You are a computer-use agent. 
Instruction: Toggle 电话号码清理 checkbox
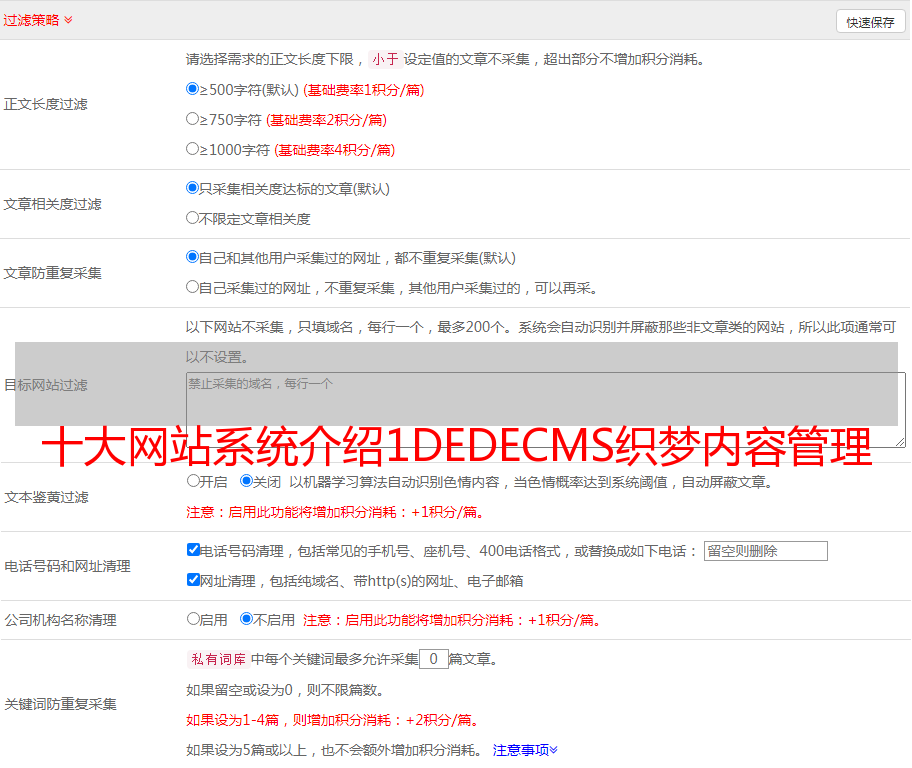tap(194, 550)
